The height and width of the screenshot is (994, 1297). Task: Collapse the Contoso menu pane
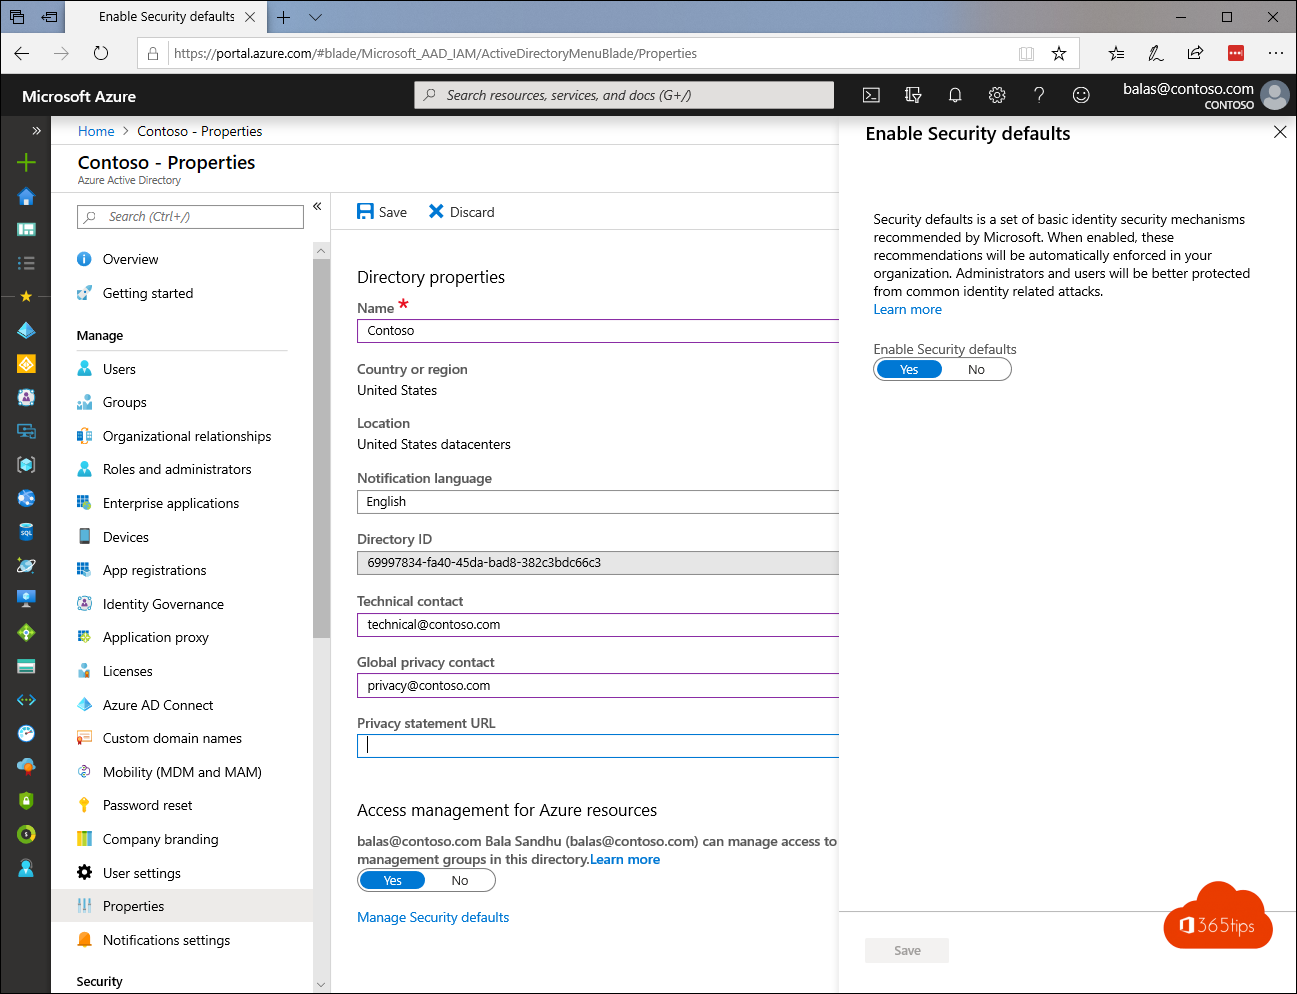[317, 206]
